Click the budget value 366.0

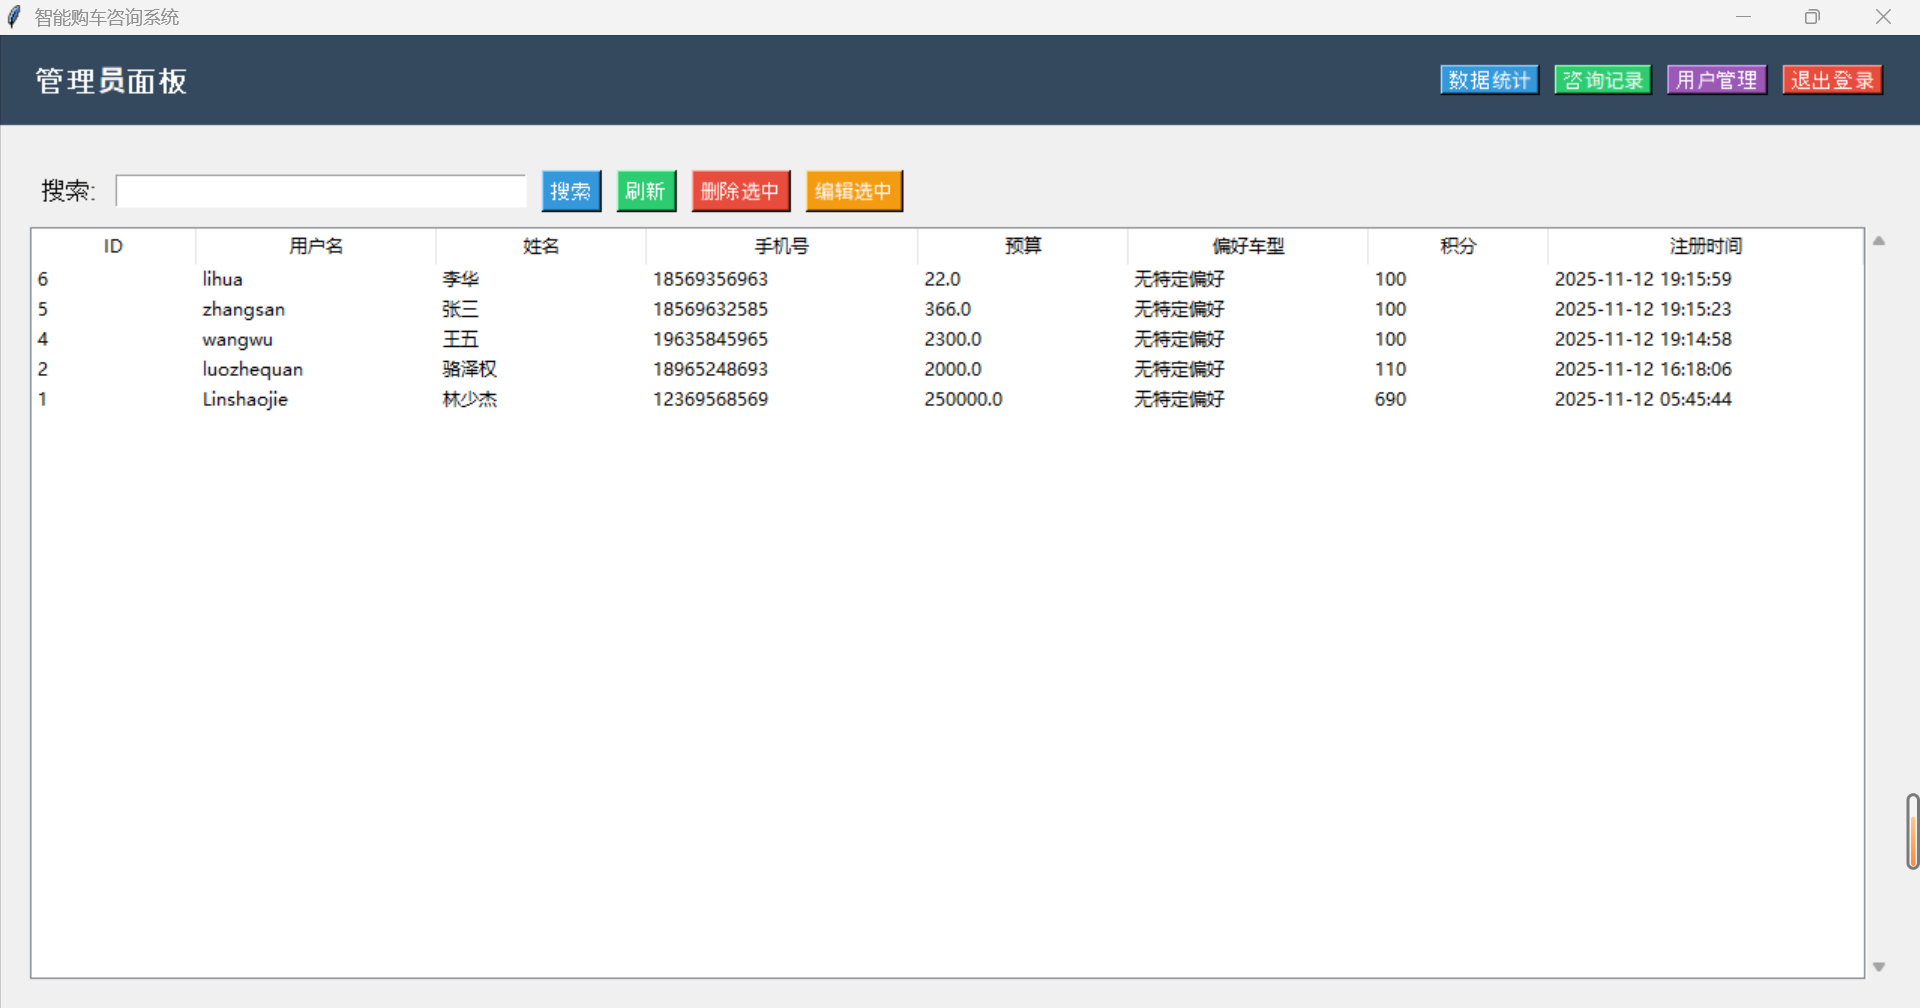click(948, 309)
